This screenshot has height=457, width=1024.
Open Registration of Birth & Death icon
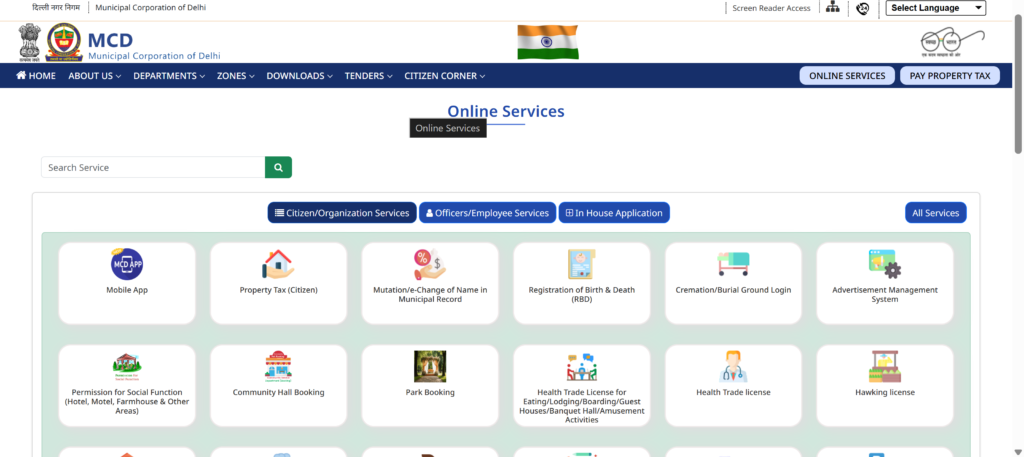pos(581,265)
